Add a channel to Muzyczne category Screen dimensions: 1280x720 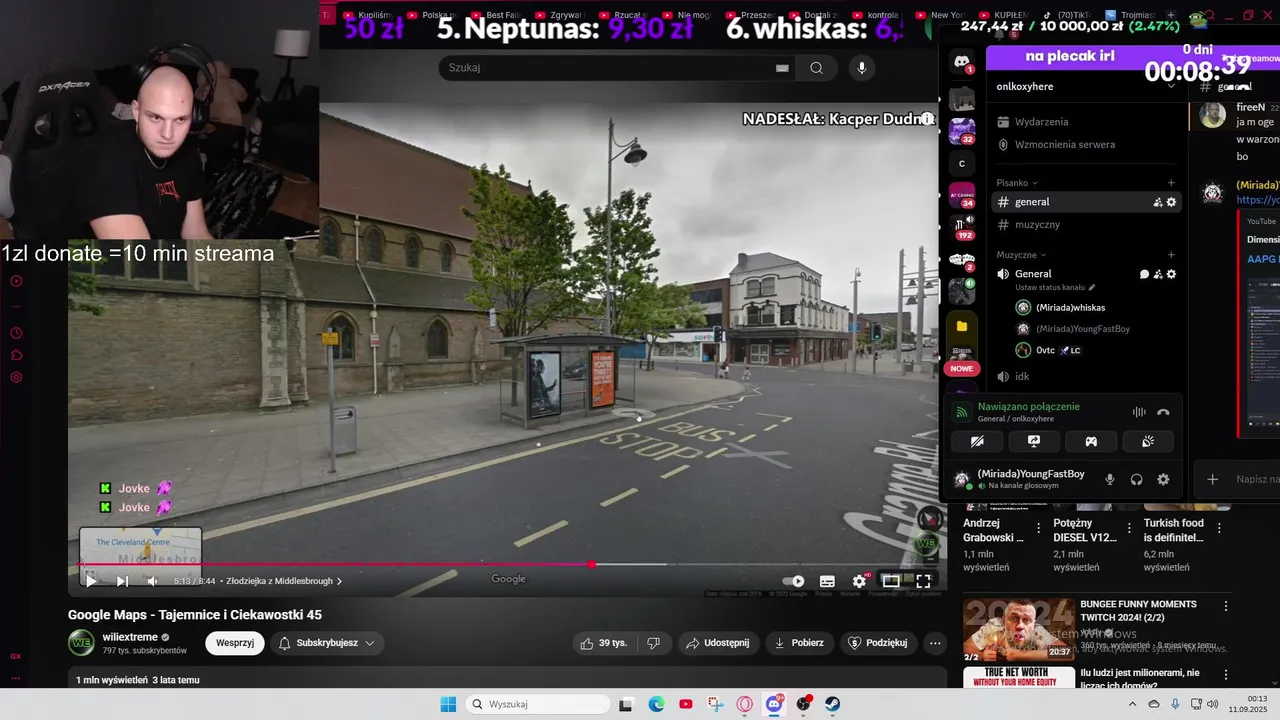tap(1171, 255)
